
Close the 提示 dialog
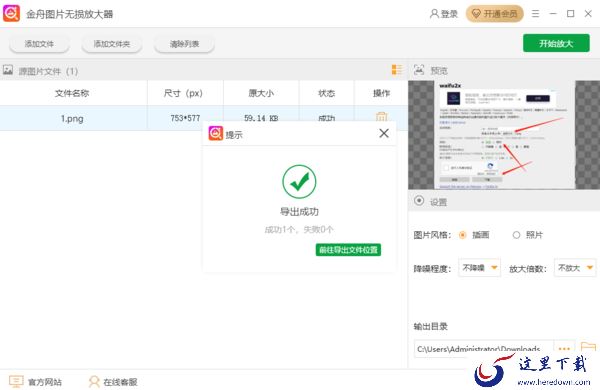point(384,133)
